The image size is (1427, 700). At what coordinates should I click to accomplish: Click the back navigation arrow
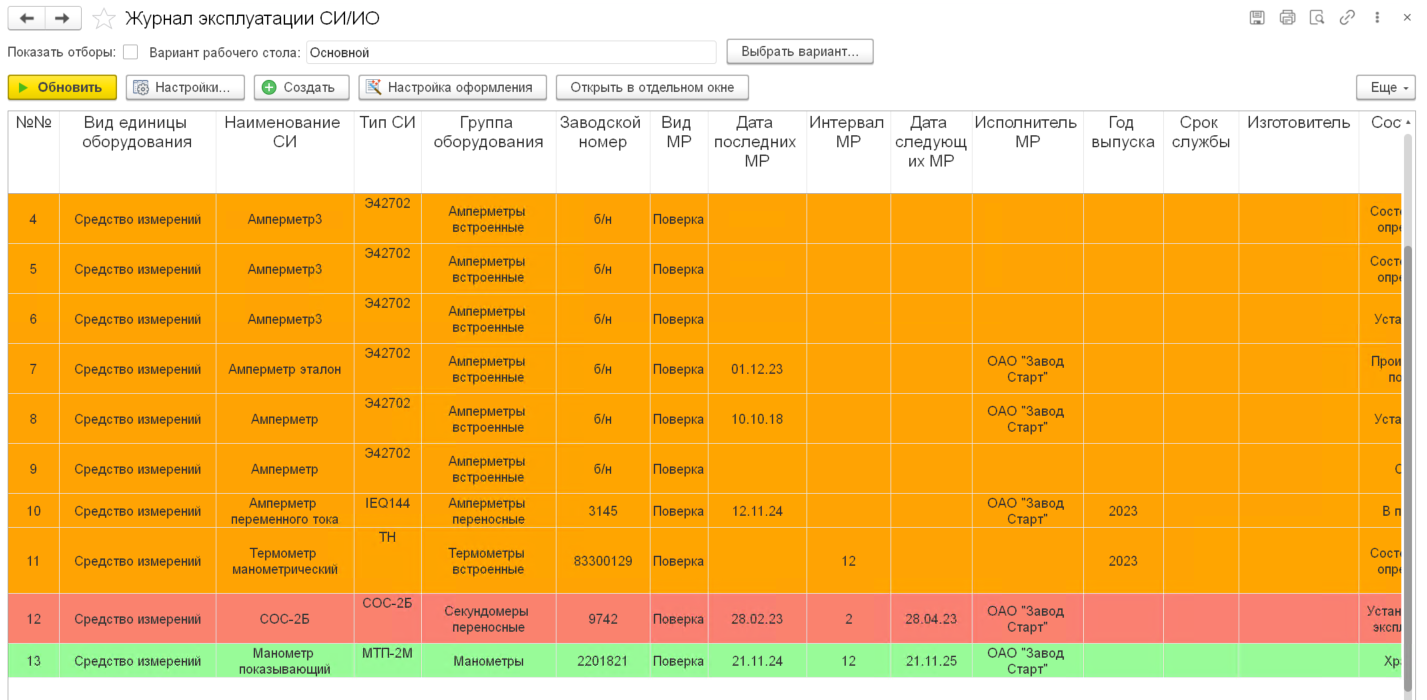point(27,18)
